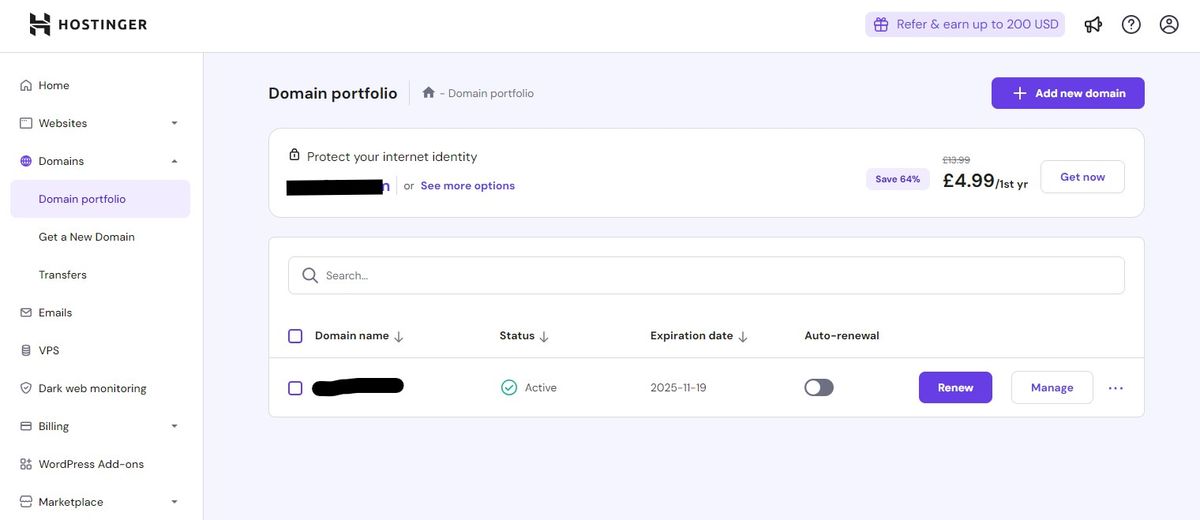Expand the Marketplace menu arrow
Screen dimensions: 1200x520
174,502
